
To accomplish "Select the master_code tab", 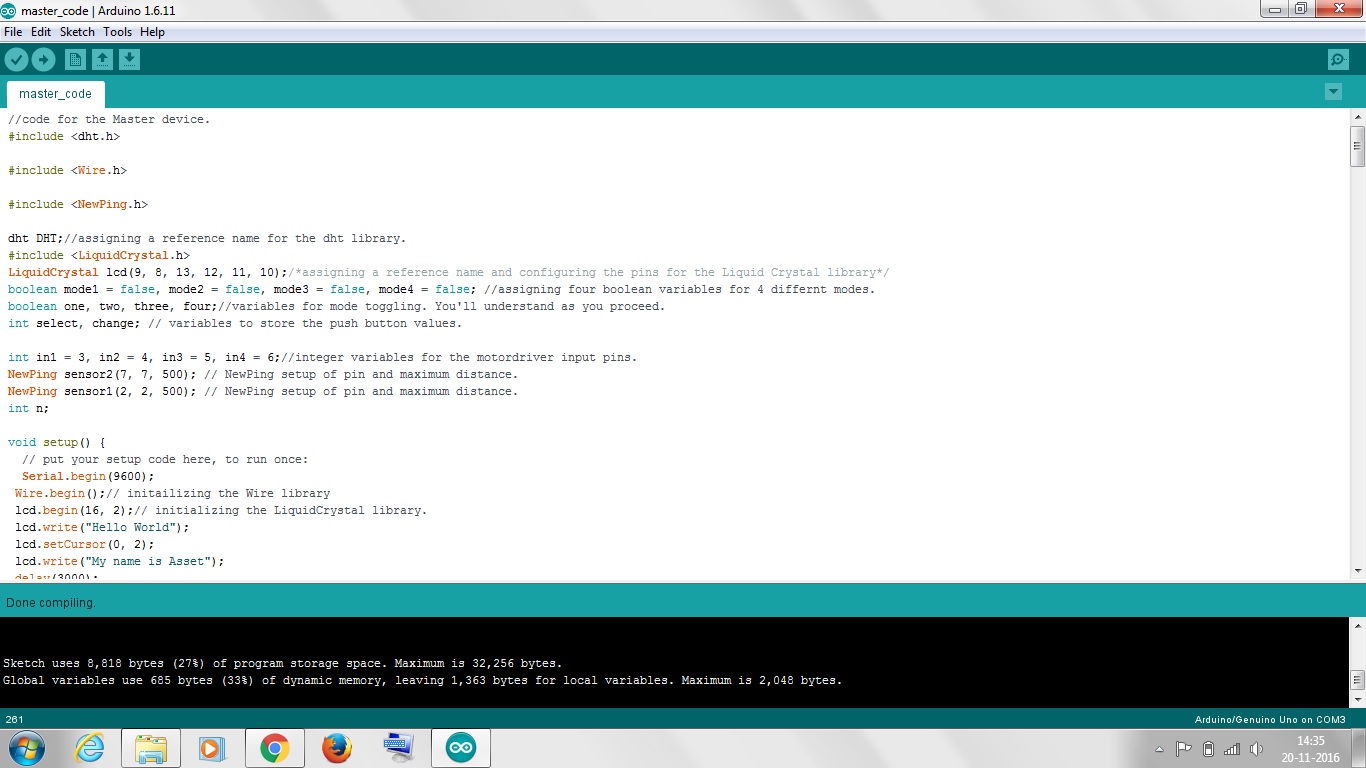I will [55, 94].
